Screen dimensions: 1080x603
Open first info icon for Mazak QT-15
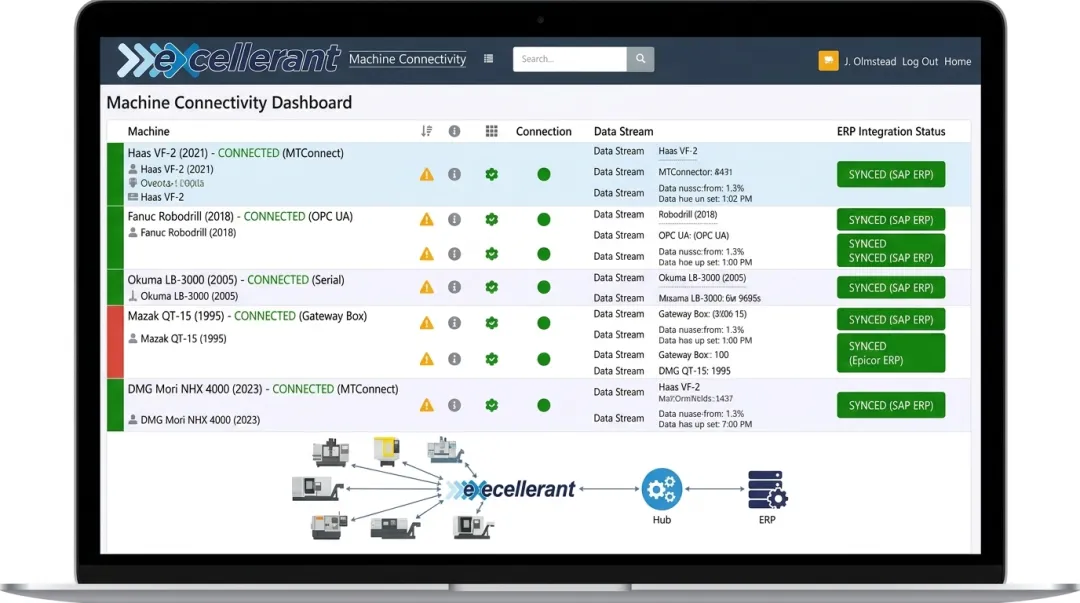[x=455, y=323]
